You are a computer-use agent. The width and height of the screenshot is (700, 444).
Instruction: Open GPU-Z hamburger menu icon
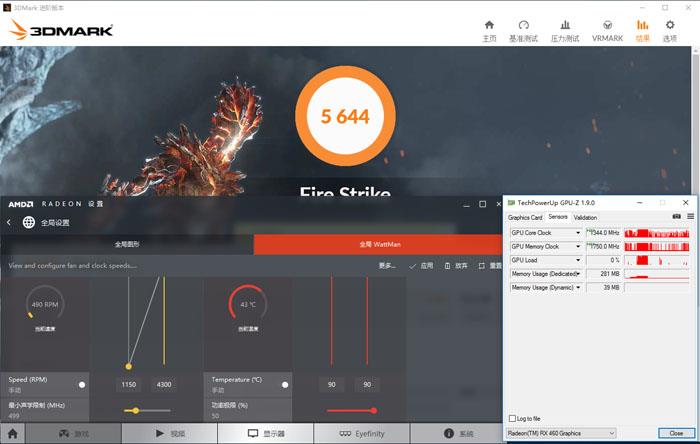click(691, 216)
